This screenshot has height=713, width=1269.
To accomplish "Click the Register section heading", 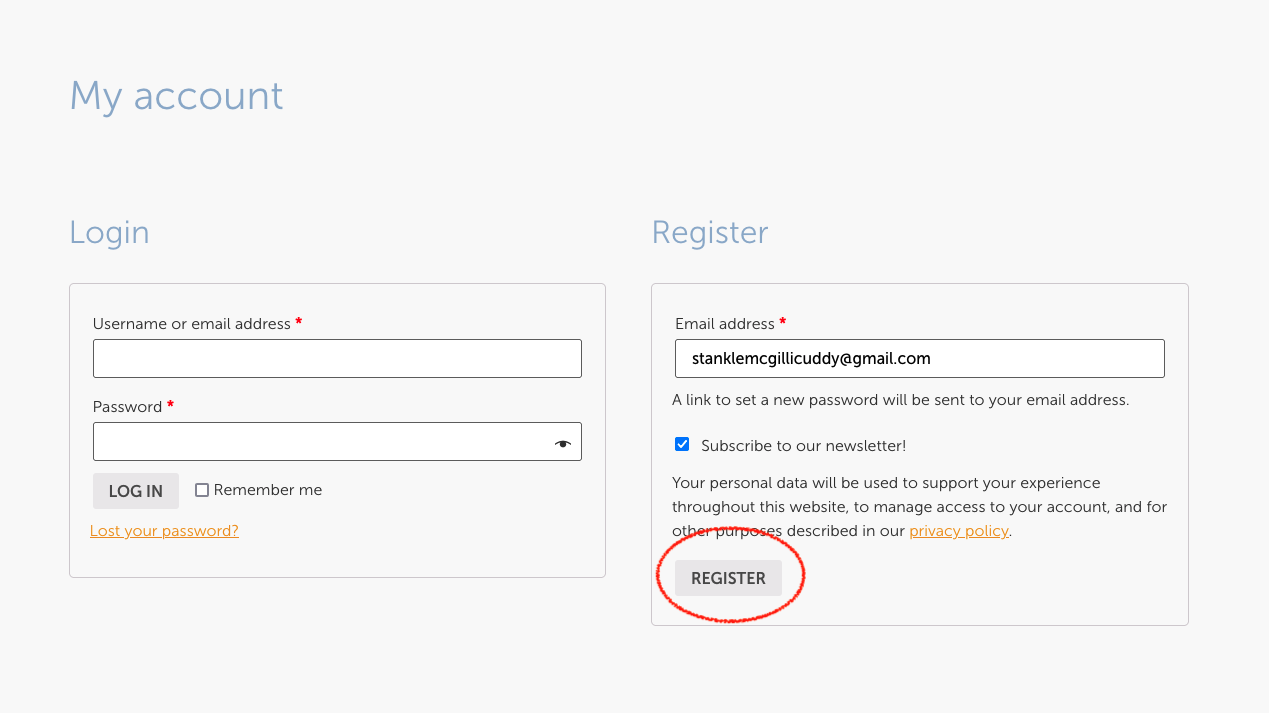I will coord(709,232).
